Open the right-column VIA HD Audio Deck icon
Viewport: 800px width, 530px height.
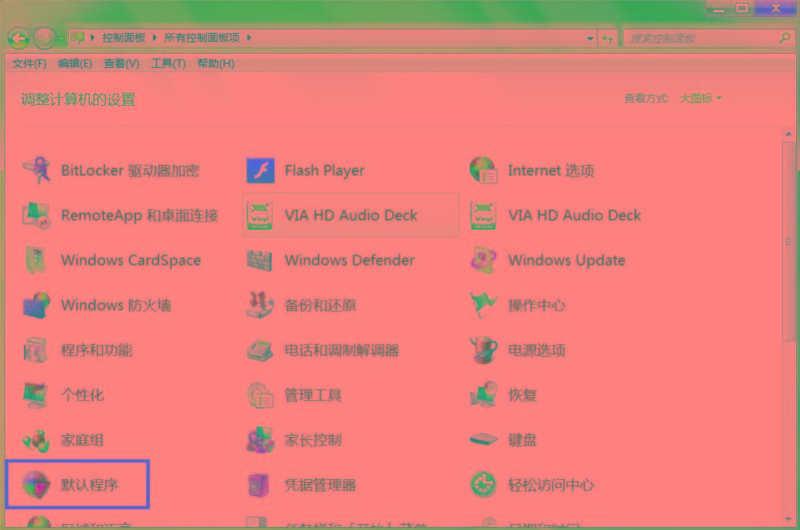pyautogui.click(x=483, y=215)
